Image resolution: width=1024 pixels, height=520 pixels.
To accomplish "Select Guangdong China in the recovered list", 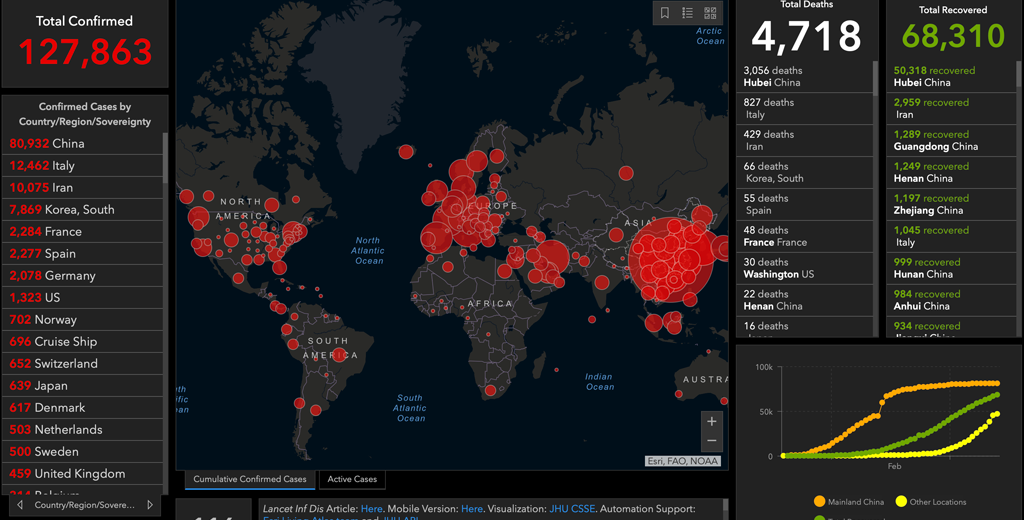I will click(x=935, y=140).
